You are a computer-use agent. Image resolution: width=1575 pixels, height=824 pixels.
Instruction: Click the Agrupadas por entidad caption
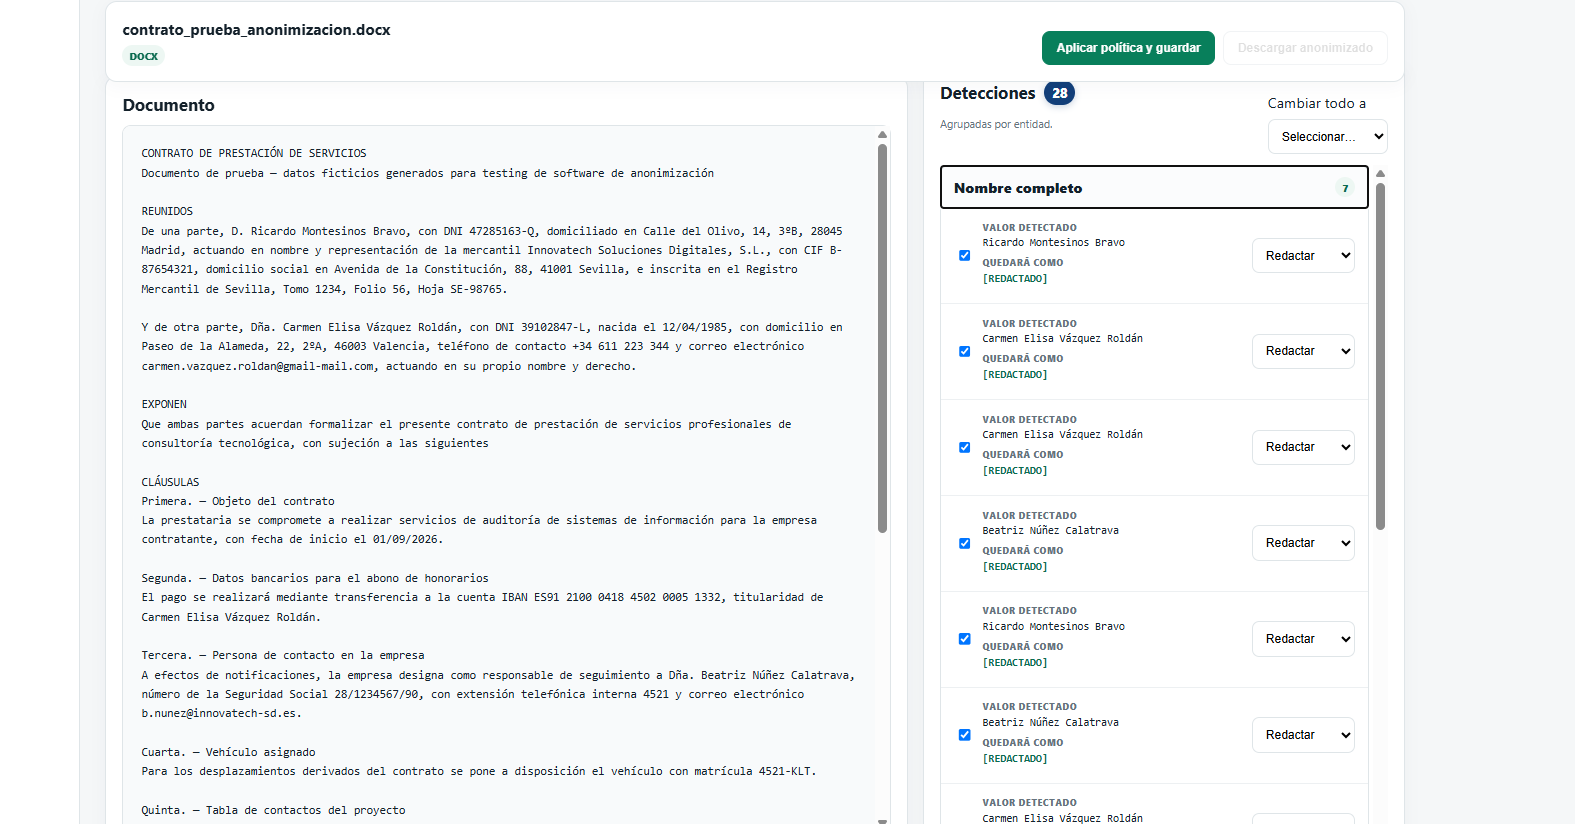[996, 125]
